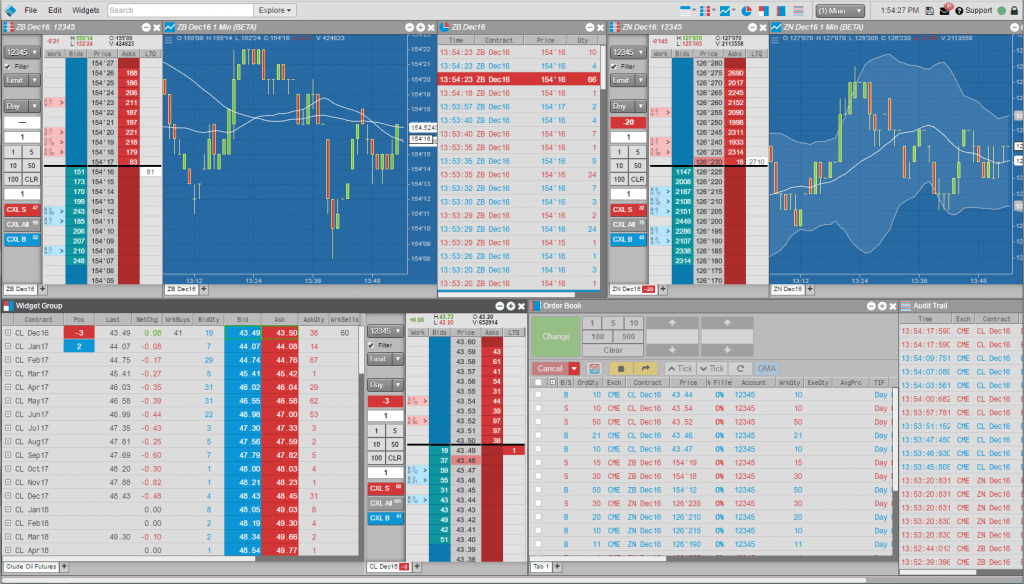The image size is (1024, 584).
Task: Select the yellow hold (square) icon in Order Book
Action: coord(620,368)
